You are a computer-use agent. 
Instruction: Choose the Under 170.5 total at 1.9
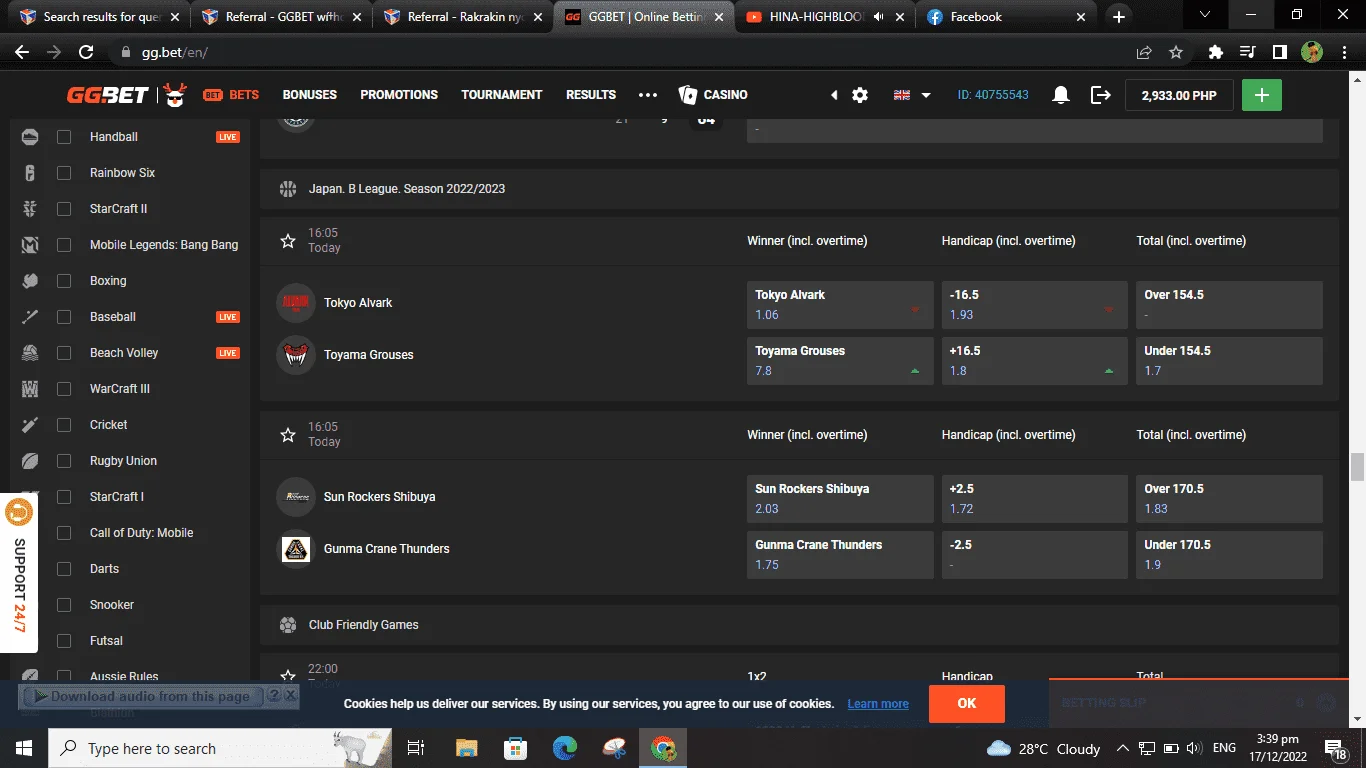click(1230, 555)
